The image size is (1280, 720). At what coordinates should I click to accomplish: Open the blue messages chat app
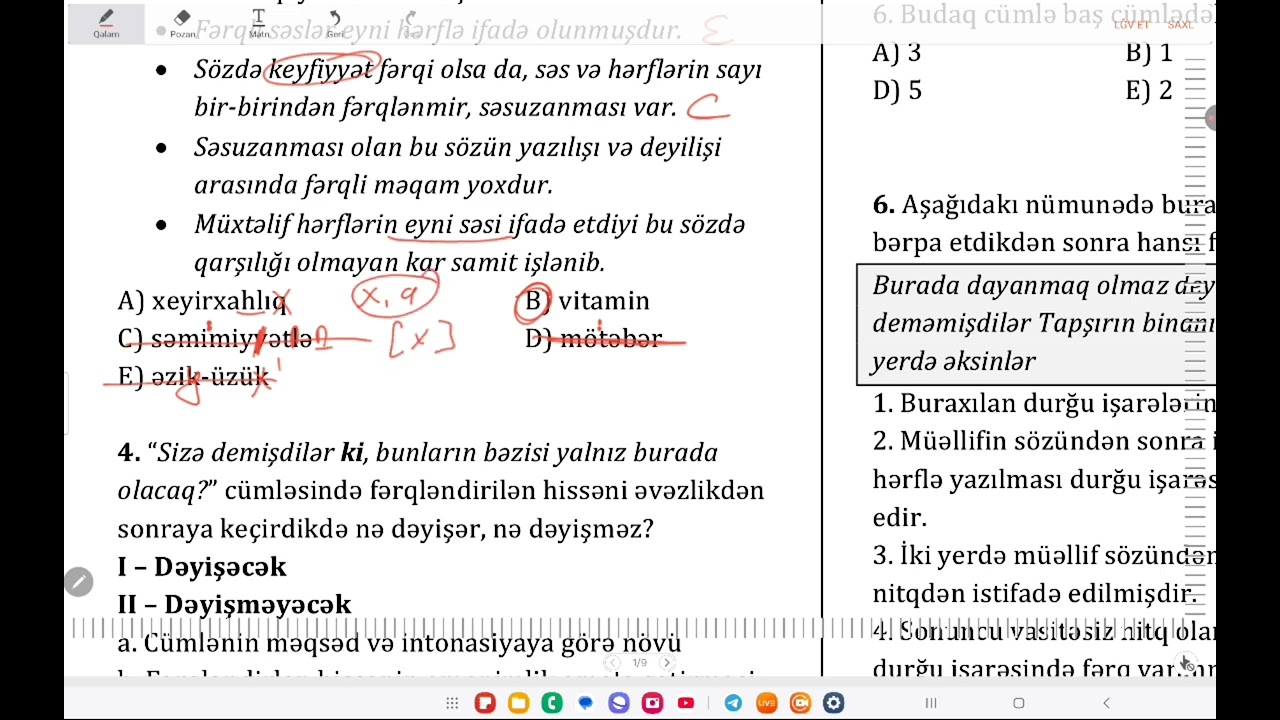point(585,703)
